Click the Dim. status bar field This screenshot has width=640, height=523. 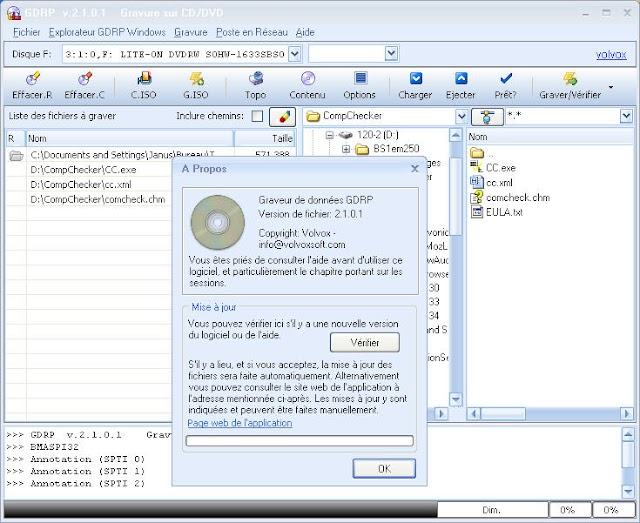[x=492, y=510]
